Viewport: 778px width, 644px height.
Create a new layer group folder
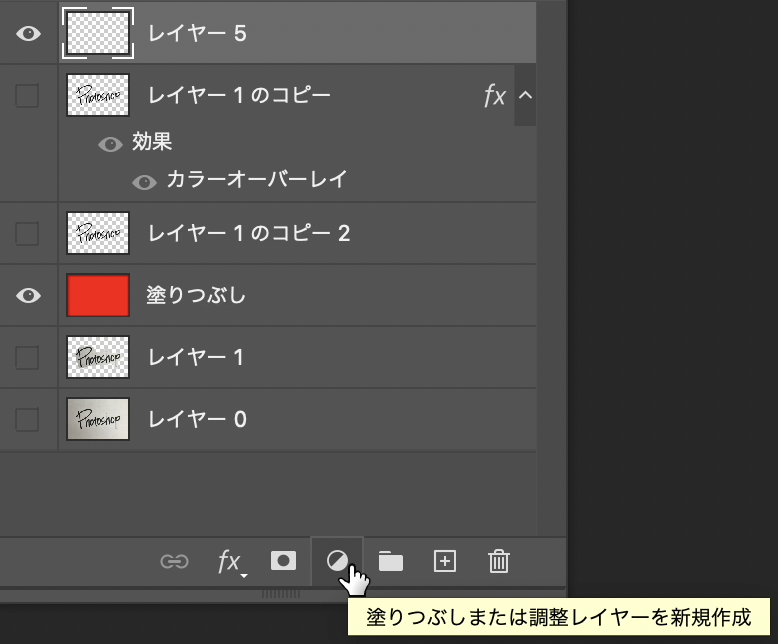(x=391, y=562)
